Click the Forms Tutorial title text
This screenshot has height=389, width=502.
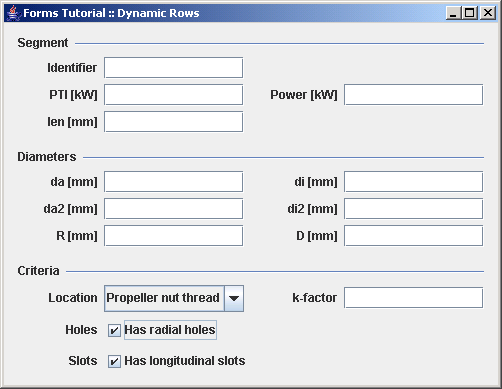(x=111, y=13)
